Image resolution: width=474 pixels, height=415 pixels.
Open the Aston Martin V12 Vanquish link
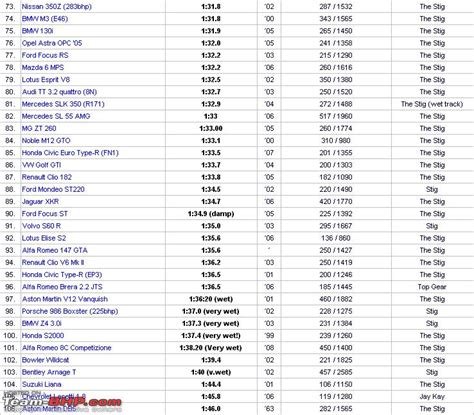click(x=65, y=299)
